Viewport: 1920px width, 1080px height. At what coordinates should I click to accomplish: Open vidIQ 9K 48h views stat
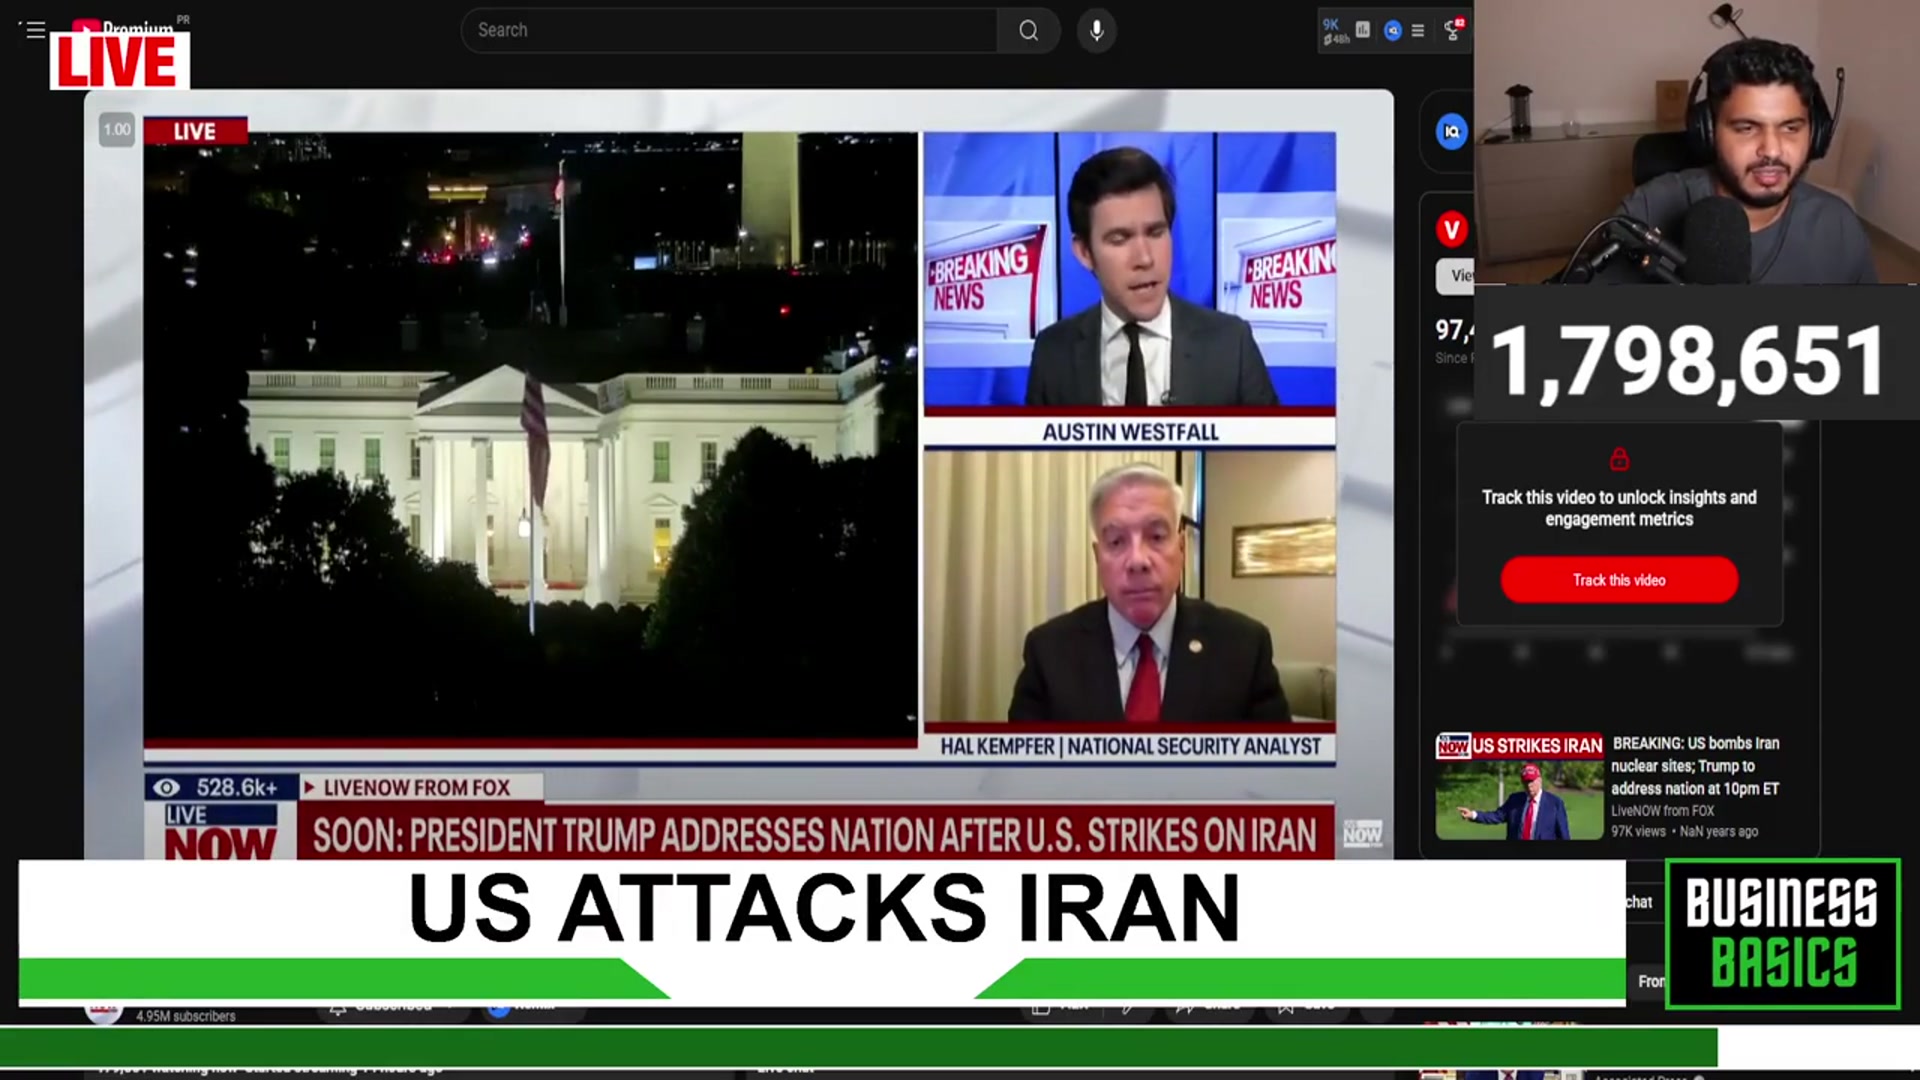click(1335, 31)
